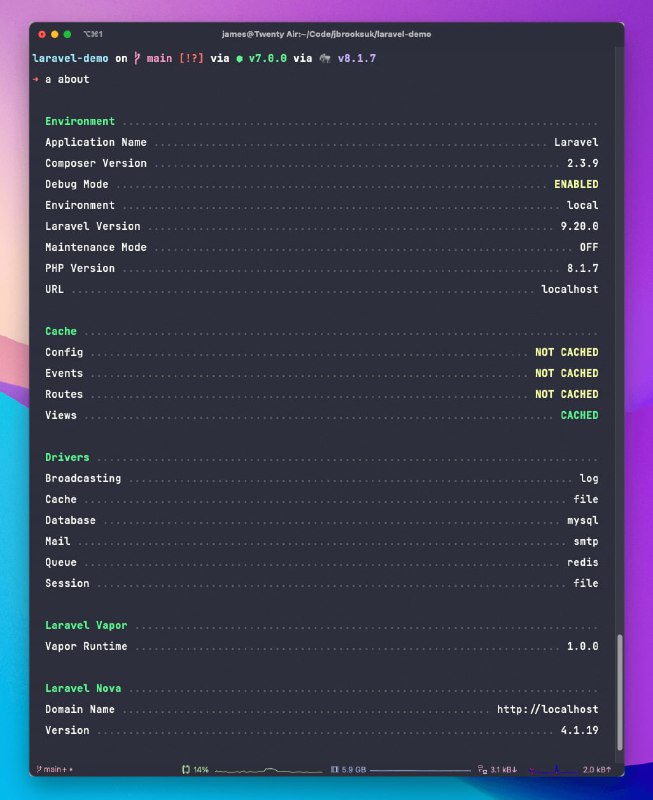This screenshot has height=800, width=653.
Task: Click the terminal scrollbar thumb
Action: [620, 692]
